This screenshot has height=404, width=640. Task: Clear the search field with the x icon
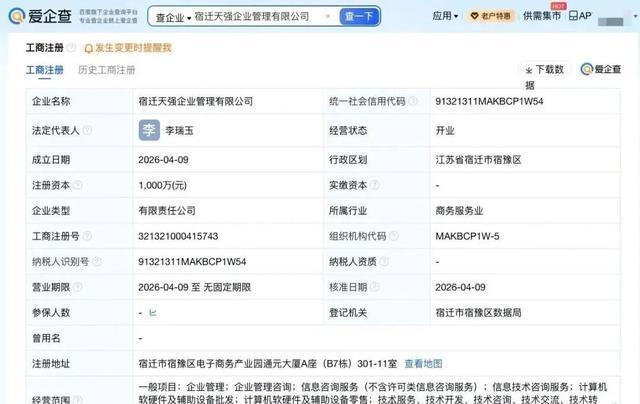point(327,17)
